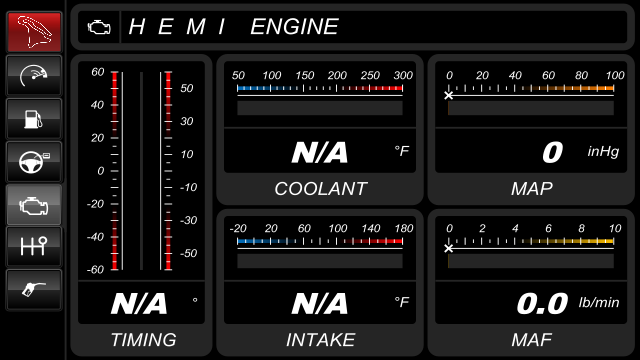Select the steering wheel icon in sidebar
The image size is (640, 360).
click(x=34, y=162)
